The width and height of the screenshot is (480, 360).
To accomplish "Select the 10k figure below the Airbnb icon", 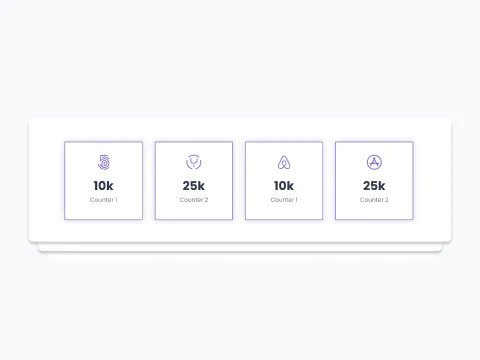I will (284, 186).
